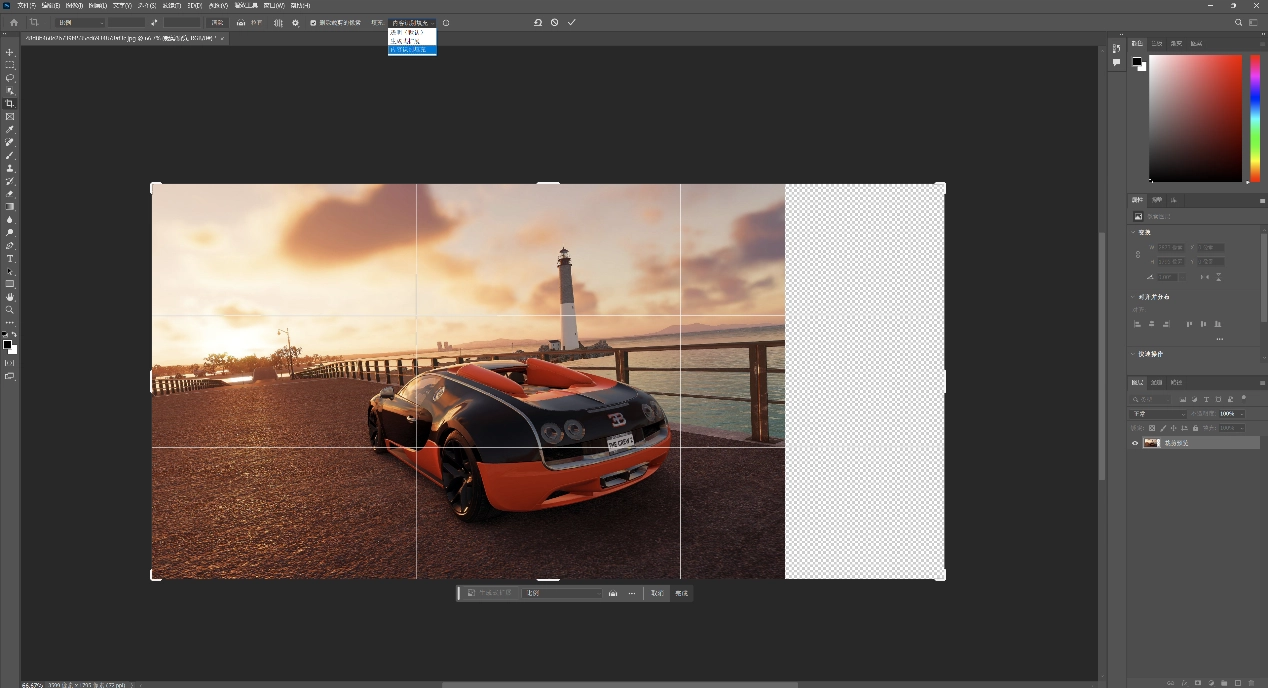Screen dimensions: 1268x688
Task: Select the Lasso tool
Action: pos(10,78)
